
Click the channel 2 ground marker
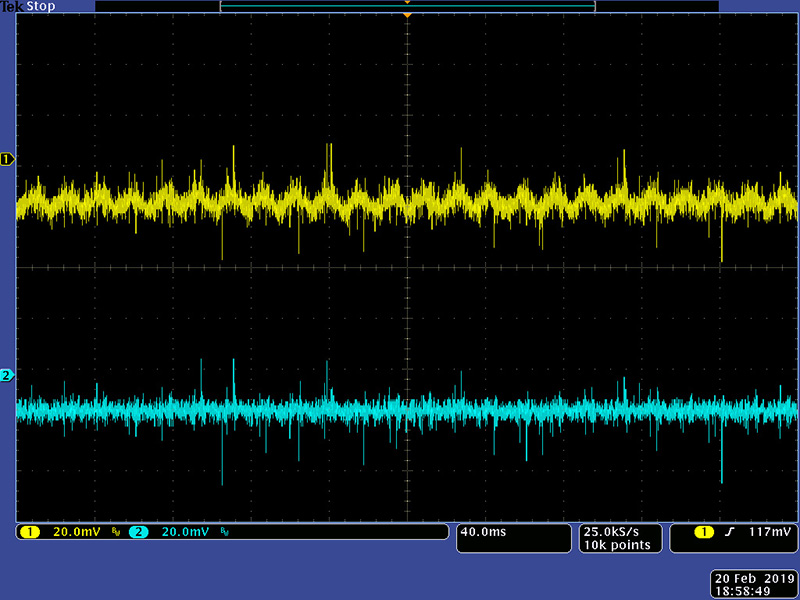[x=7, y=375]
